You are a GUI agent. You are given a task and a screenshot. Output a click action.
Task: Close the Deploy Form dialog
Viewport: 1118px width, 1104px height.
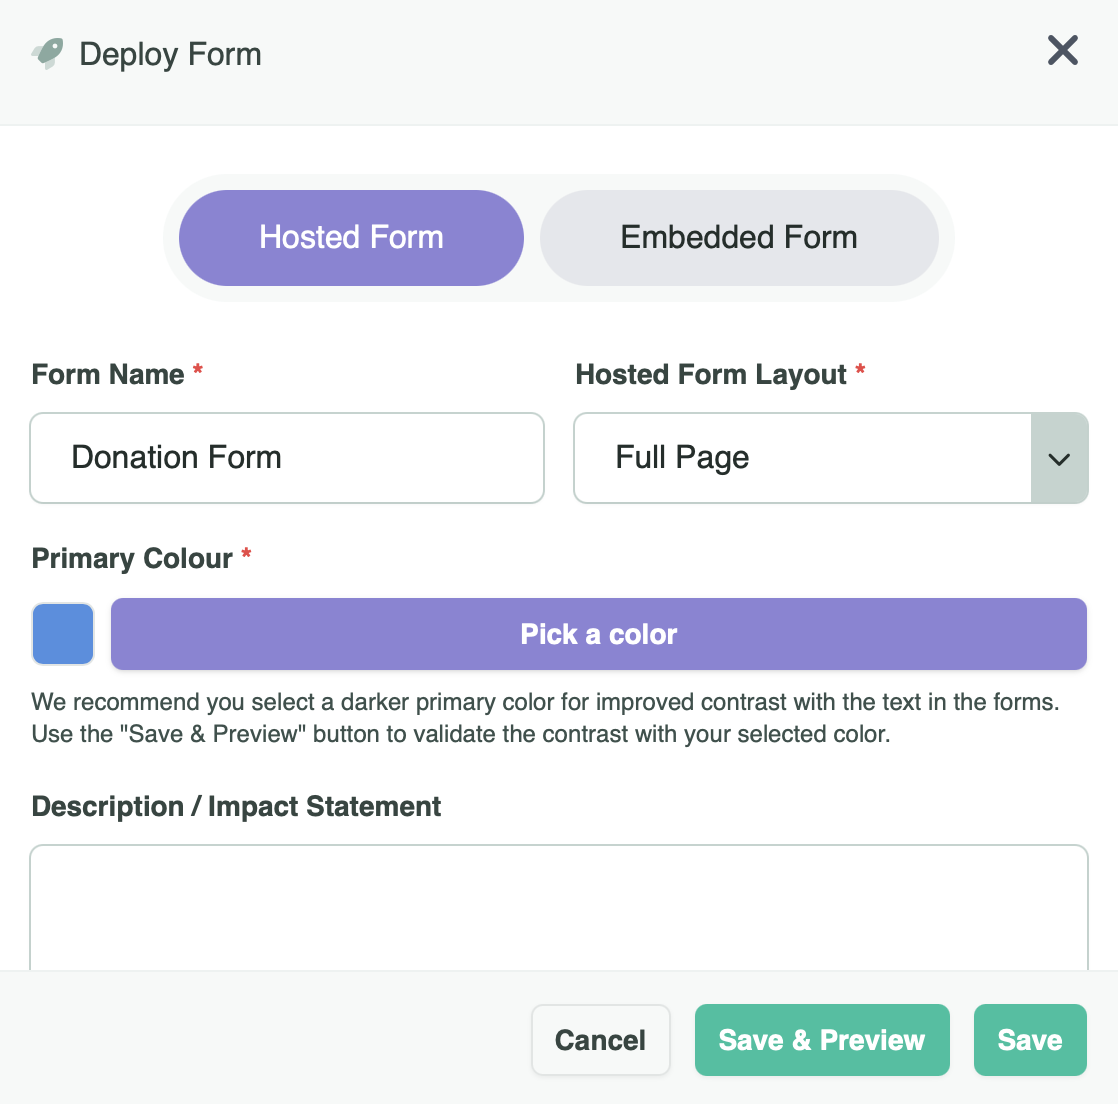[1062, 51]
